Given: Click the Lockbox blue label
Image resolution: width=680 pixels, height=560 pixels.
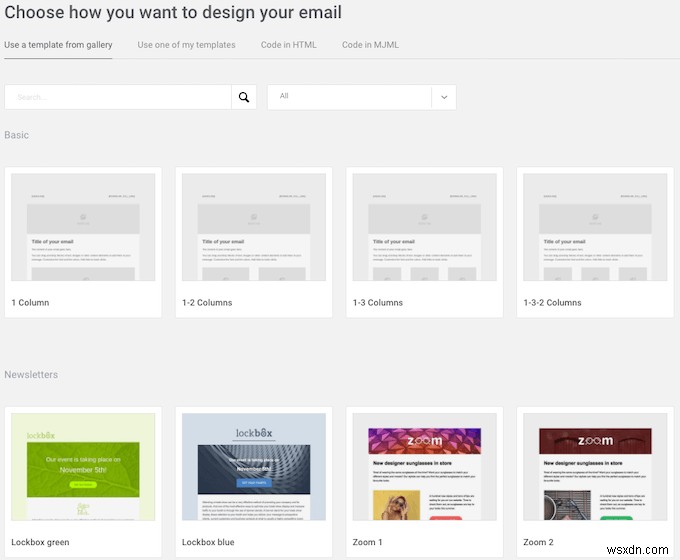Looking at the screenshot, I should [208, 542].
